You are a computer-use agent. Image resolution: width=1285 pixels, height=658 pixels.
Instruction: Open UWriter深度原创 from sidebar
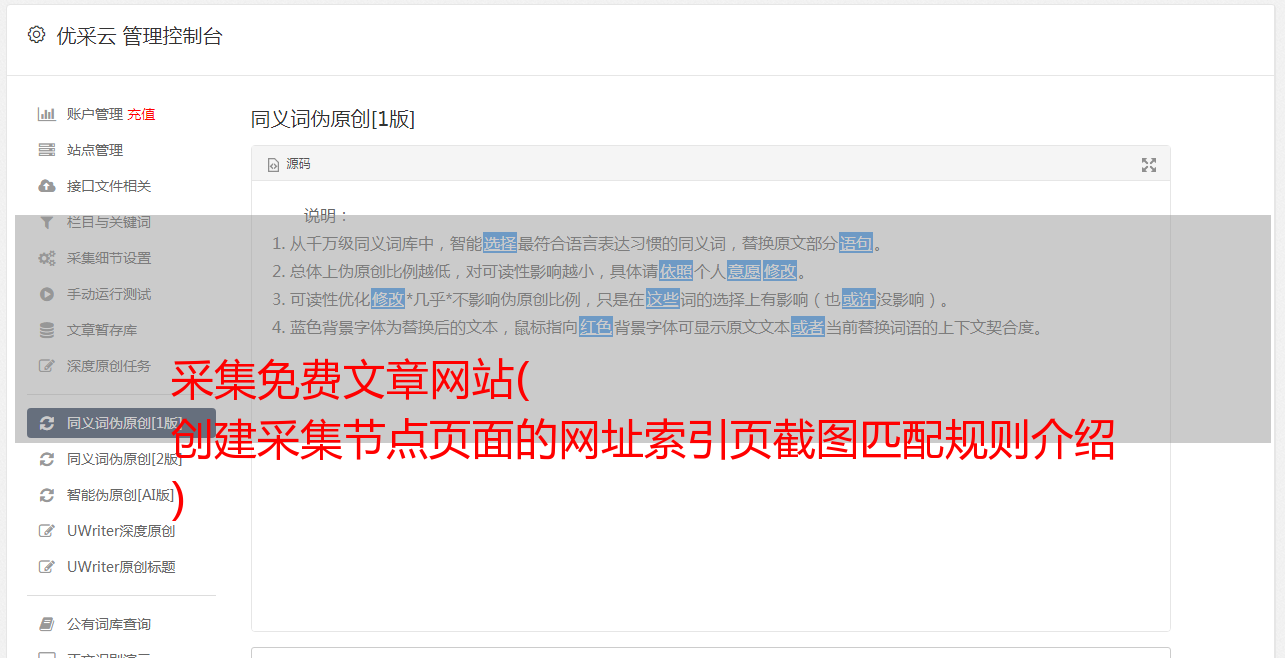pyautogui.click(x=121, y=531)
